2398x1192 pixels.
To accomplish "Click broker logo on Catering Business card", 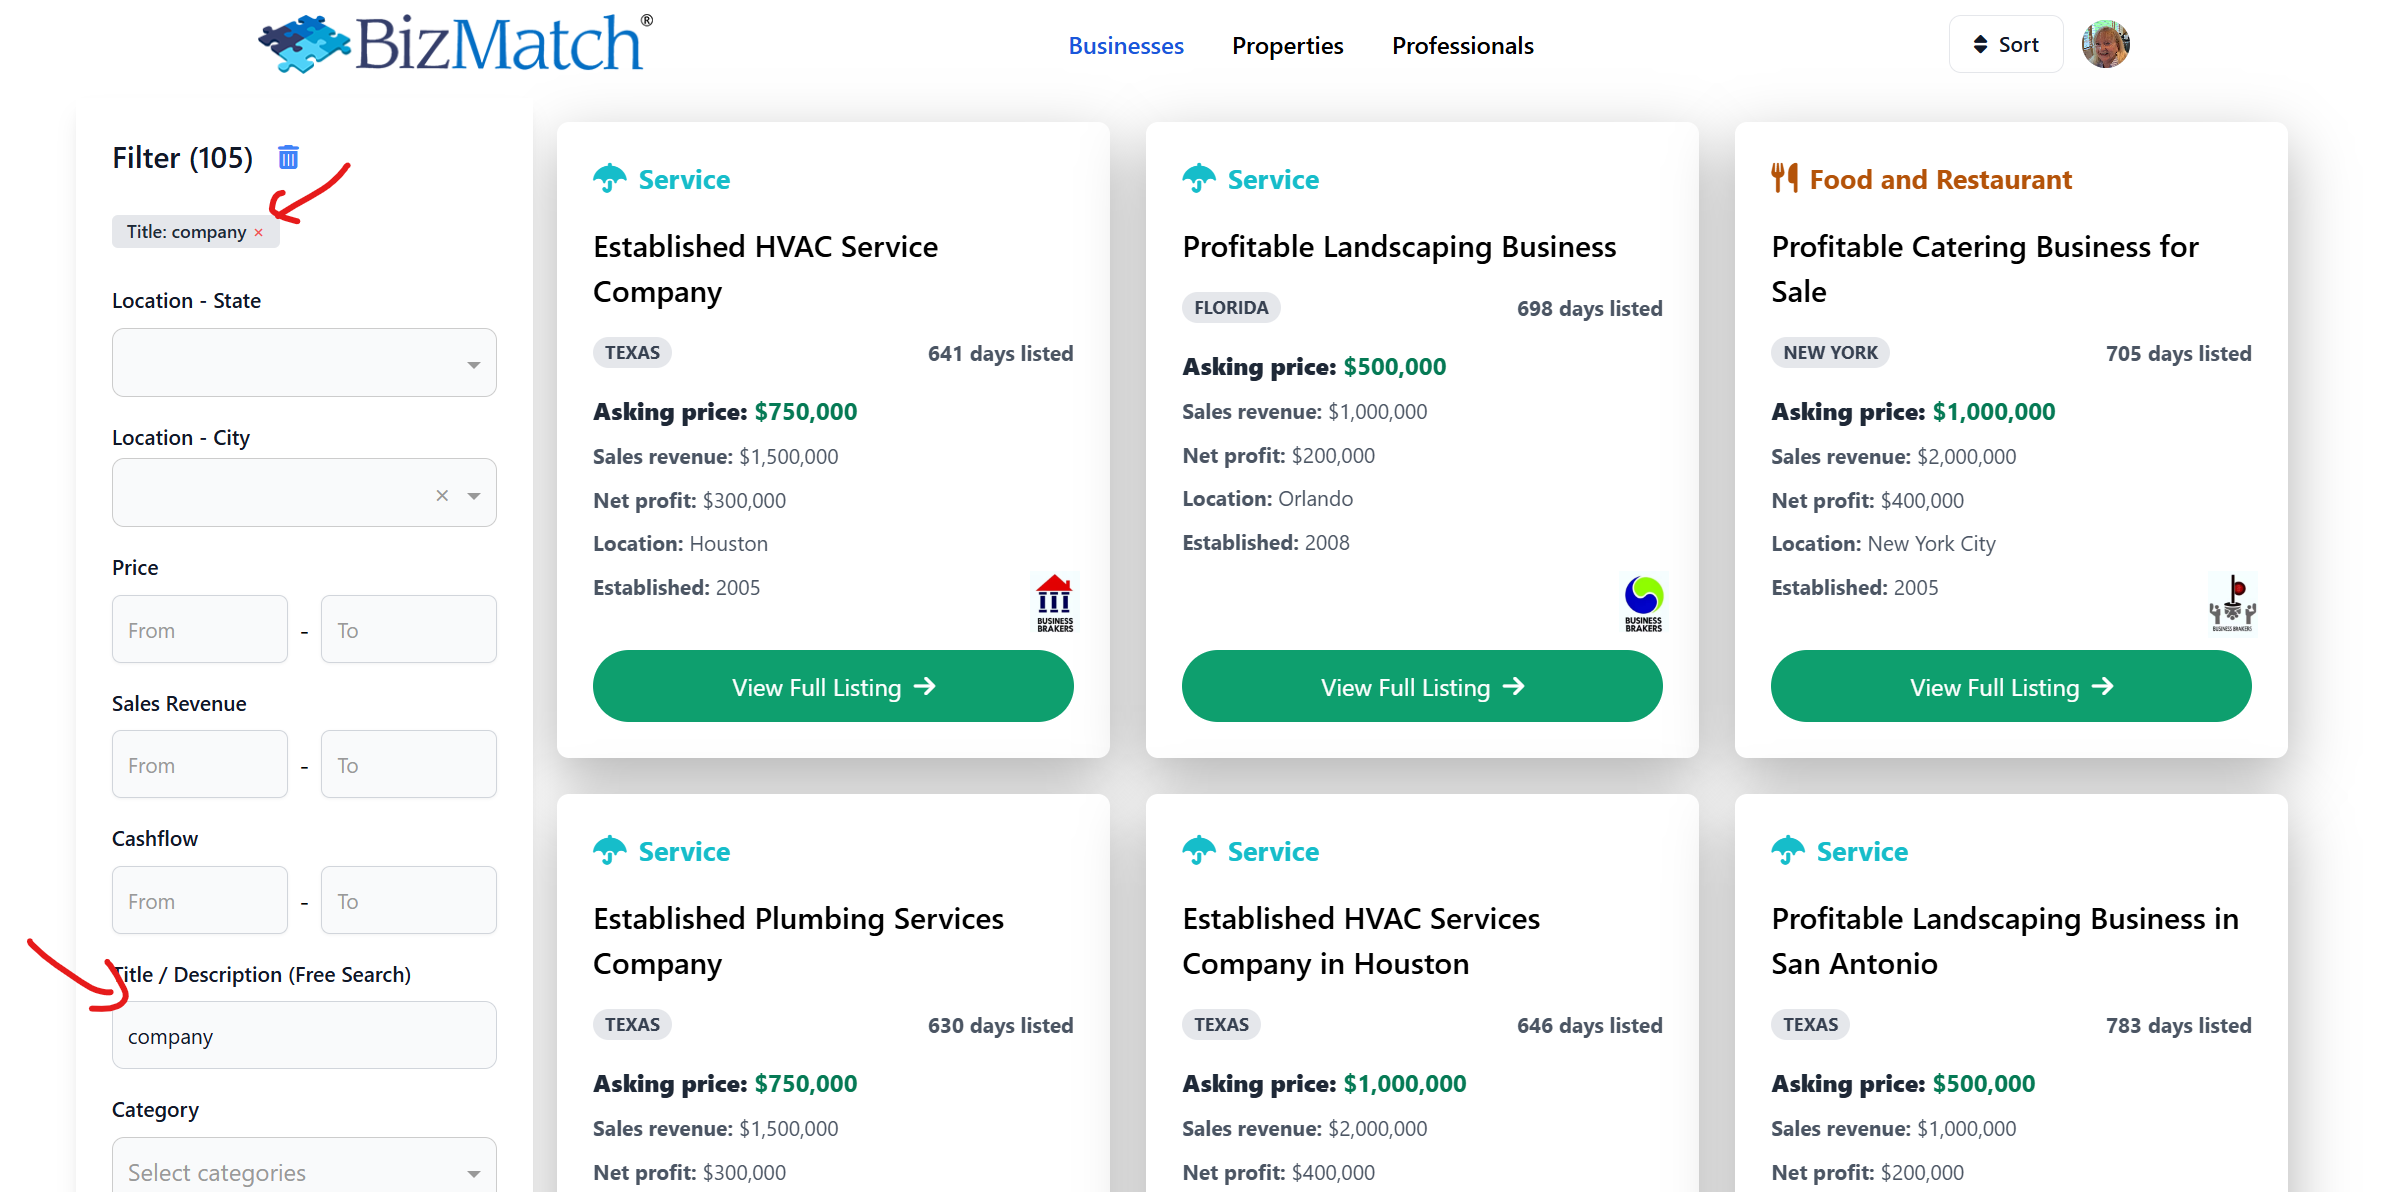I will tap(2232, 603).
